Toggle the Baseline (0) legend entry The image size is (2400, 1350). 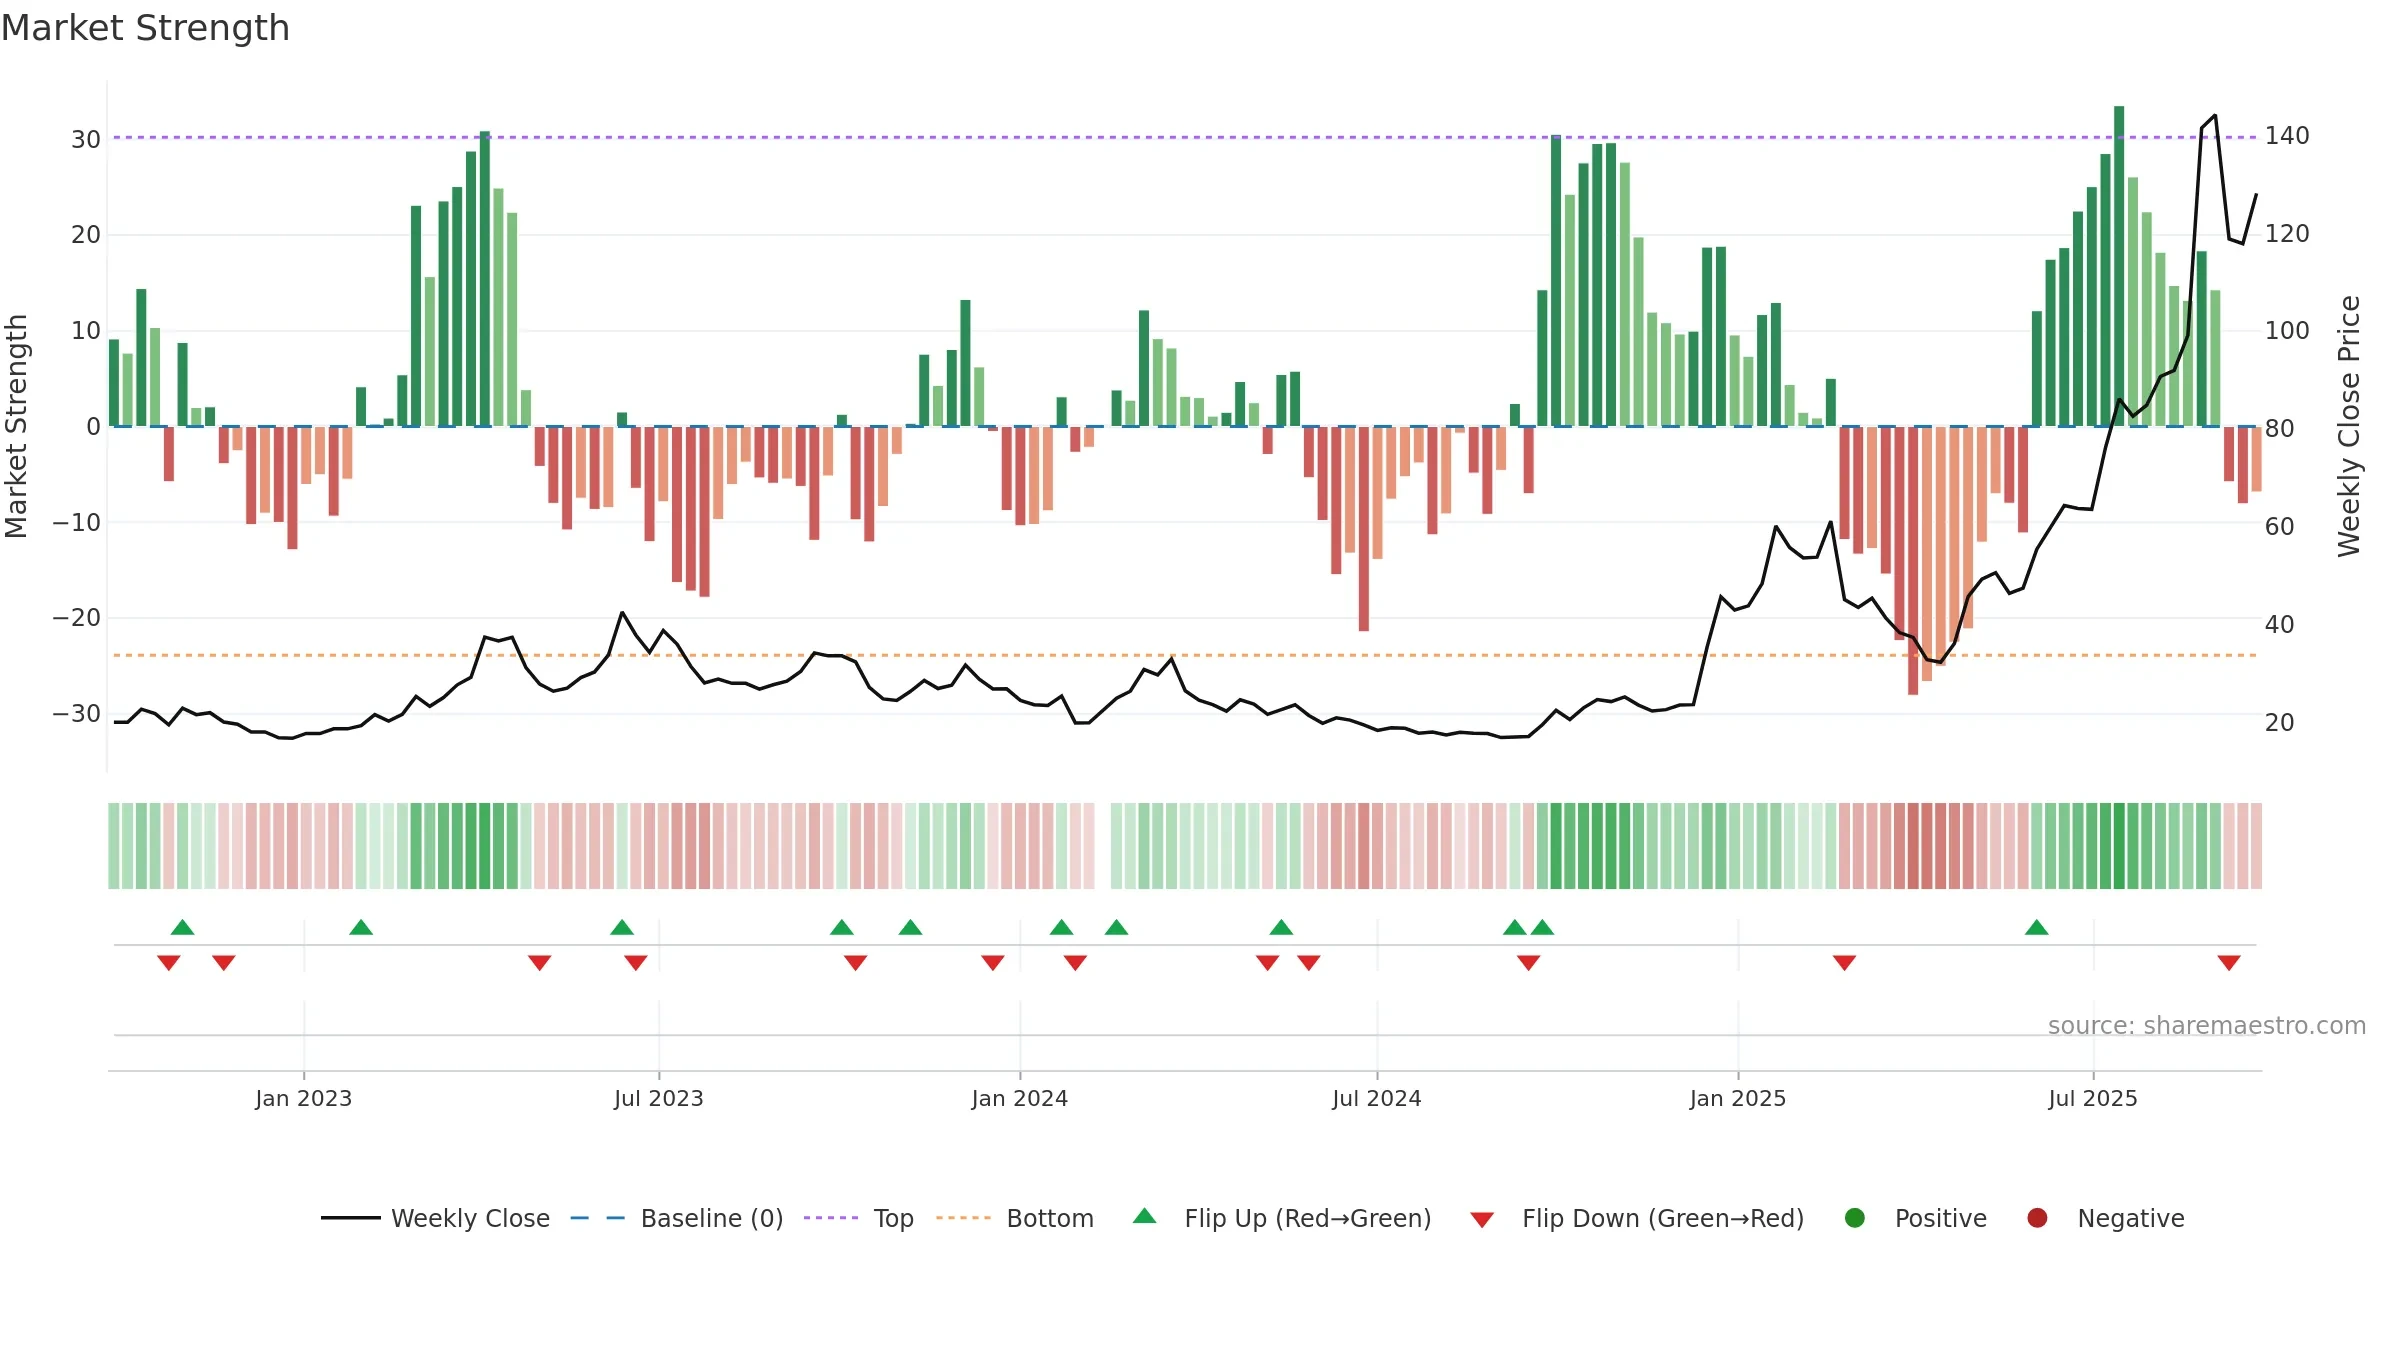[677, 1218]
